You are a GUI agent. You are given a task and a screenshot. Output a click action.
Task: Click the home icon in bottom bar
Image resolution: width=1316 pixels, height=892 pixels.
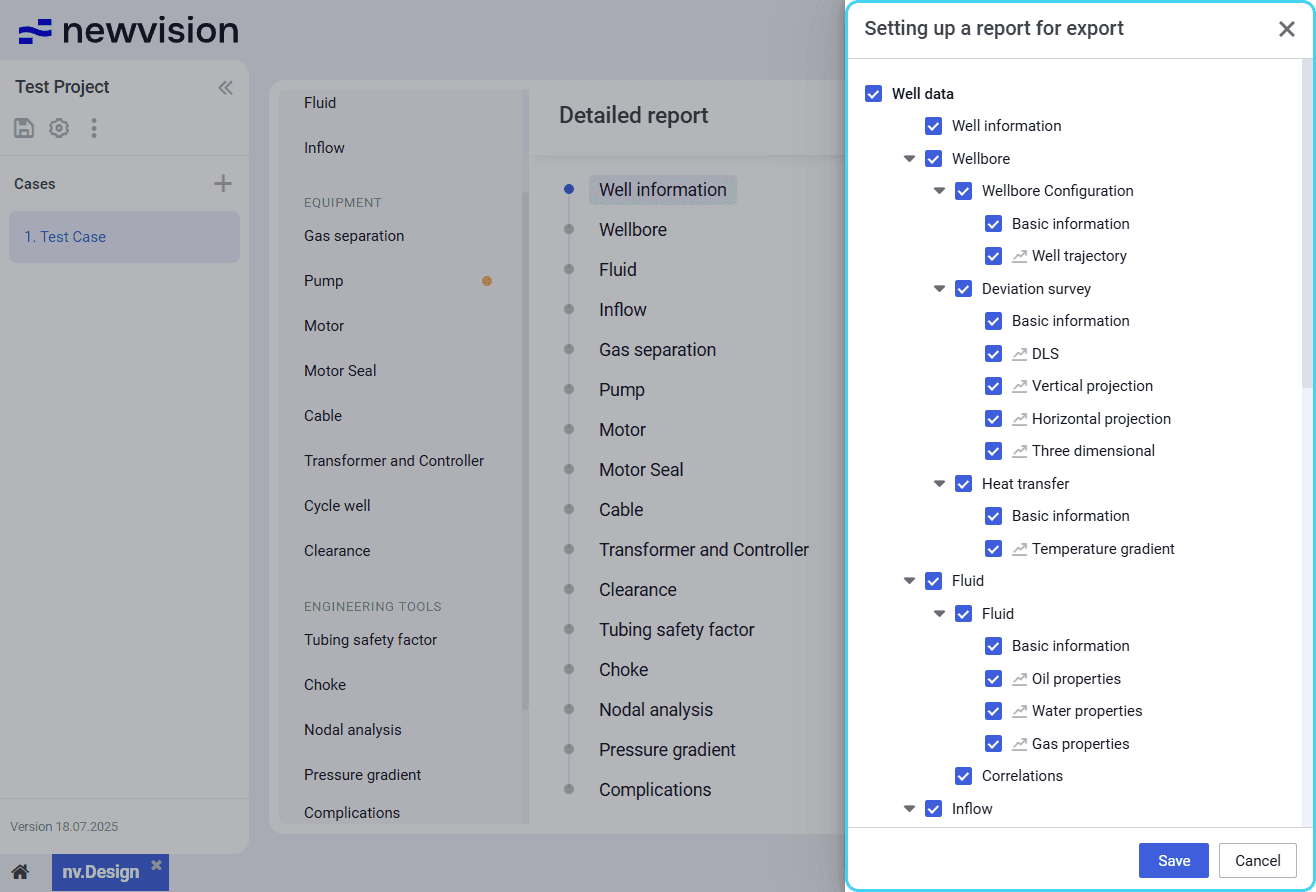pyautogui.click(x=20, y=872)
